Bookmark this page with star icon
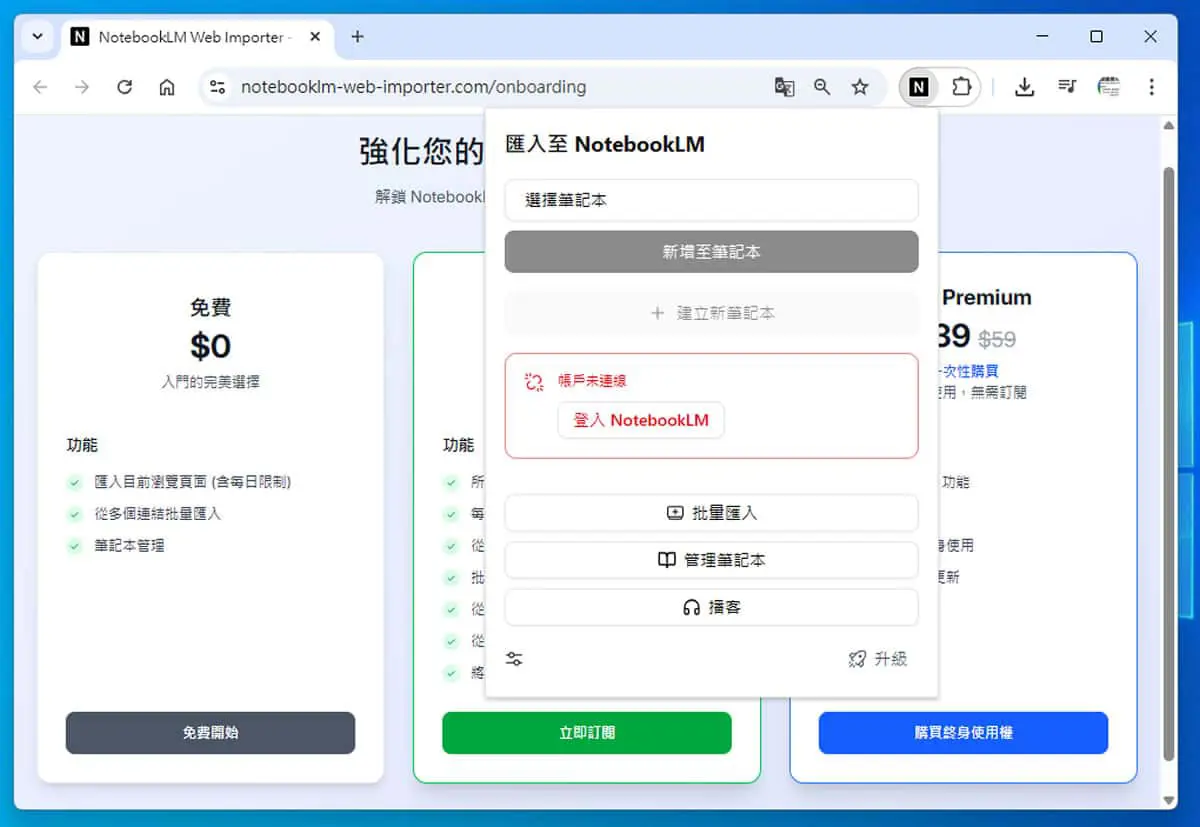 click(x=860, y=87)
